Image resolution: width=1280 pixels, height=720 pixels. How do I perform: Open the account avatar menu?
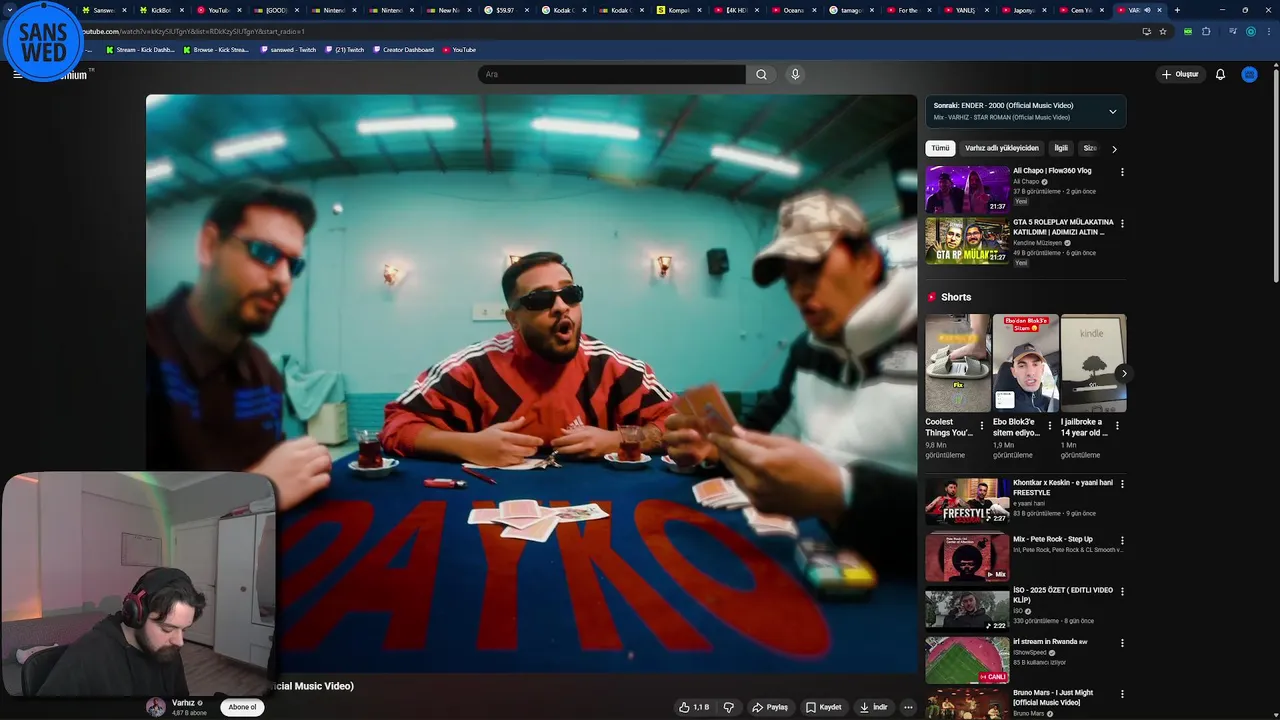[x=1249, y=74]
